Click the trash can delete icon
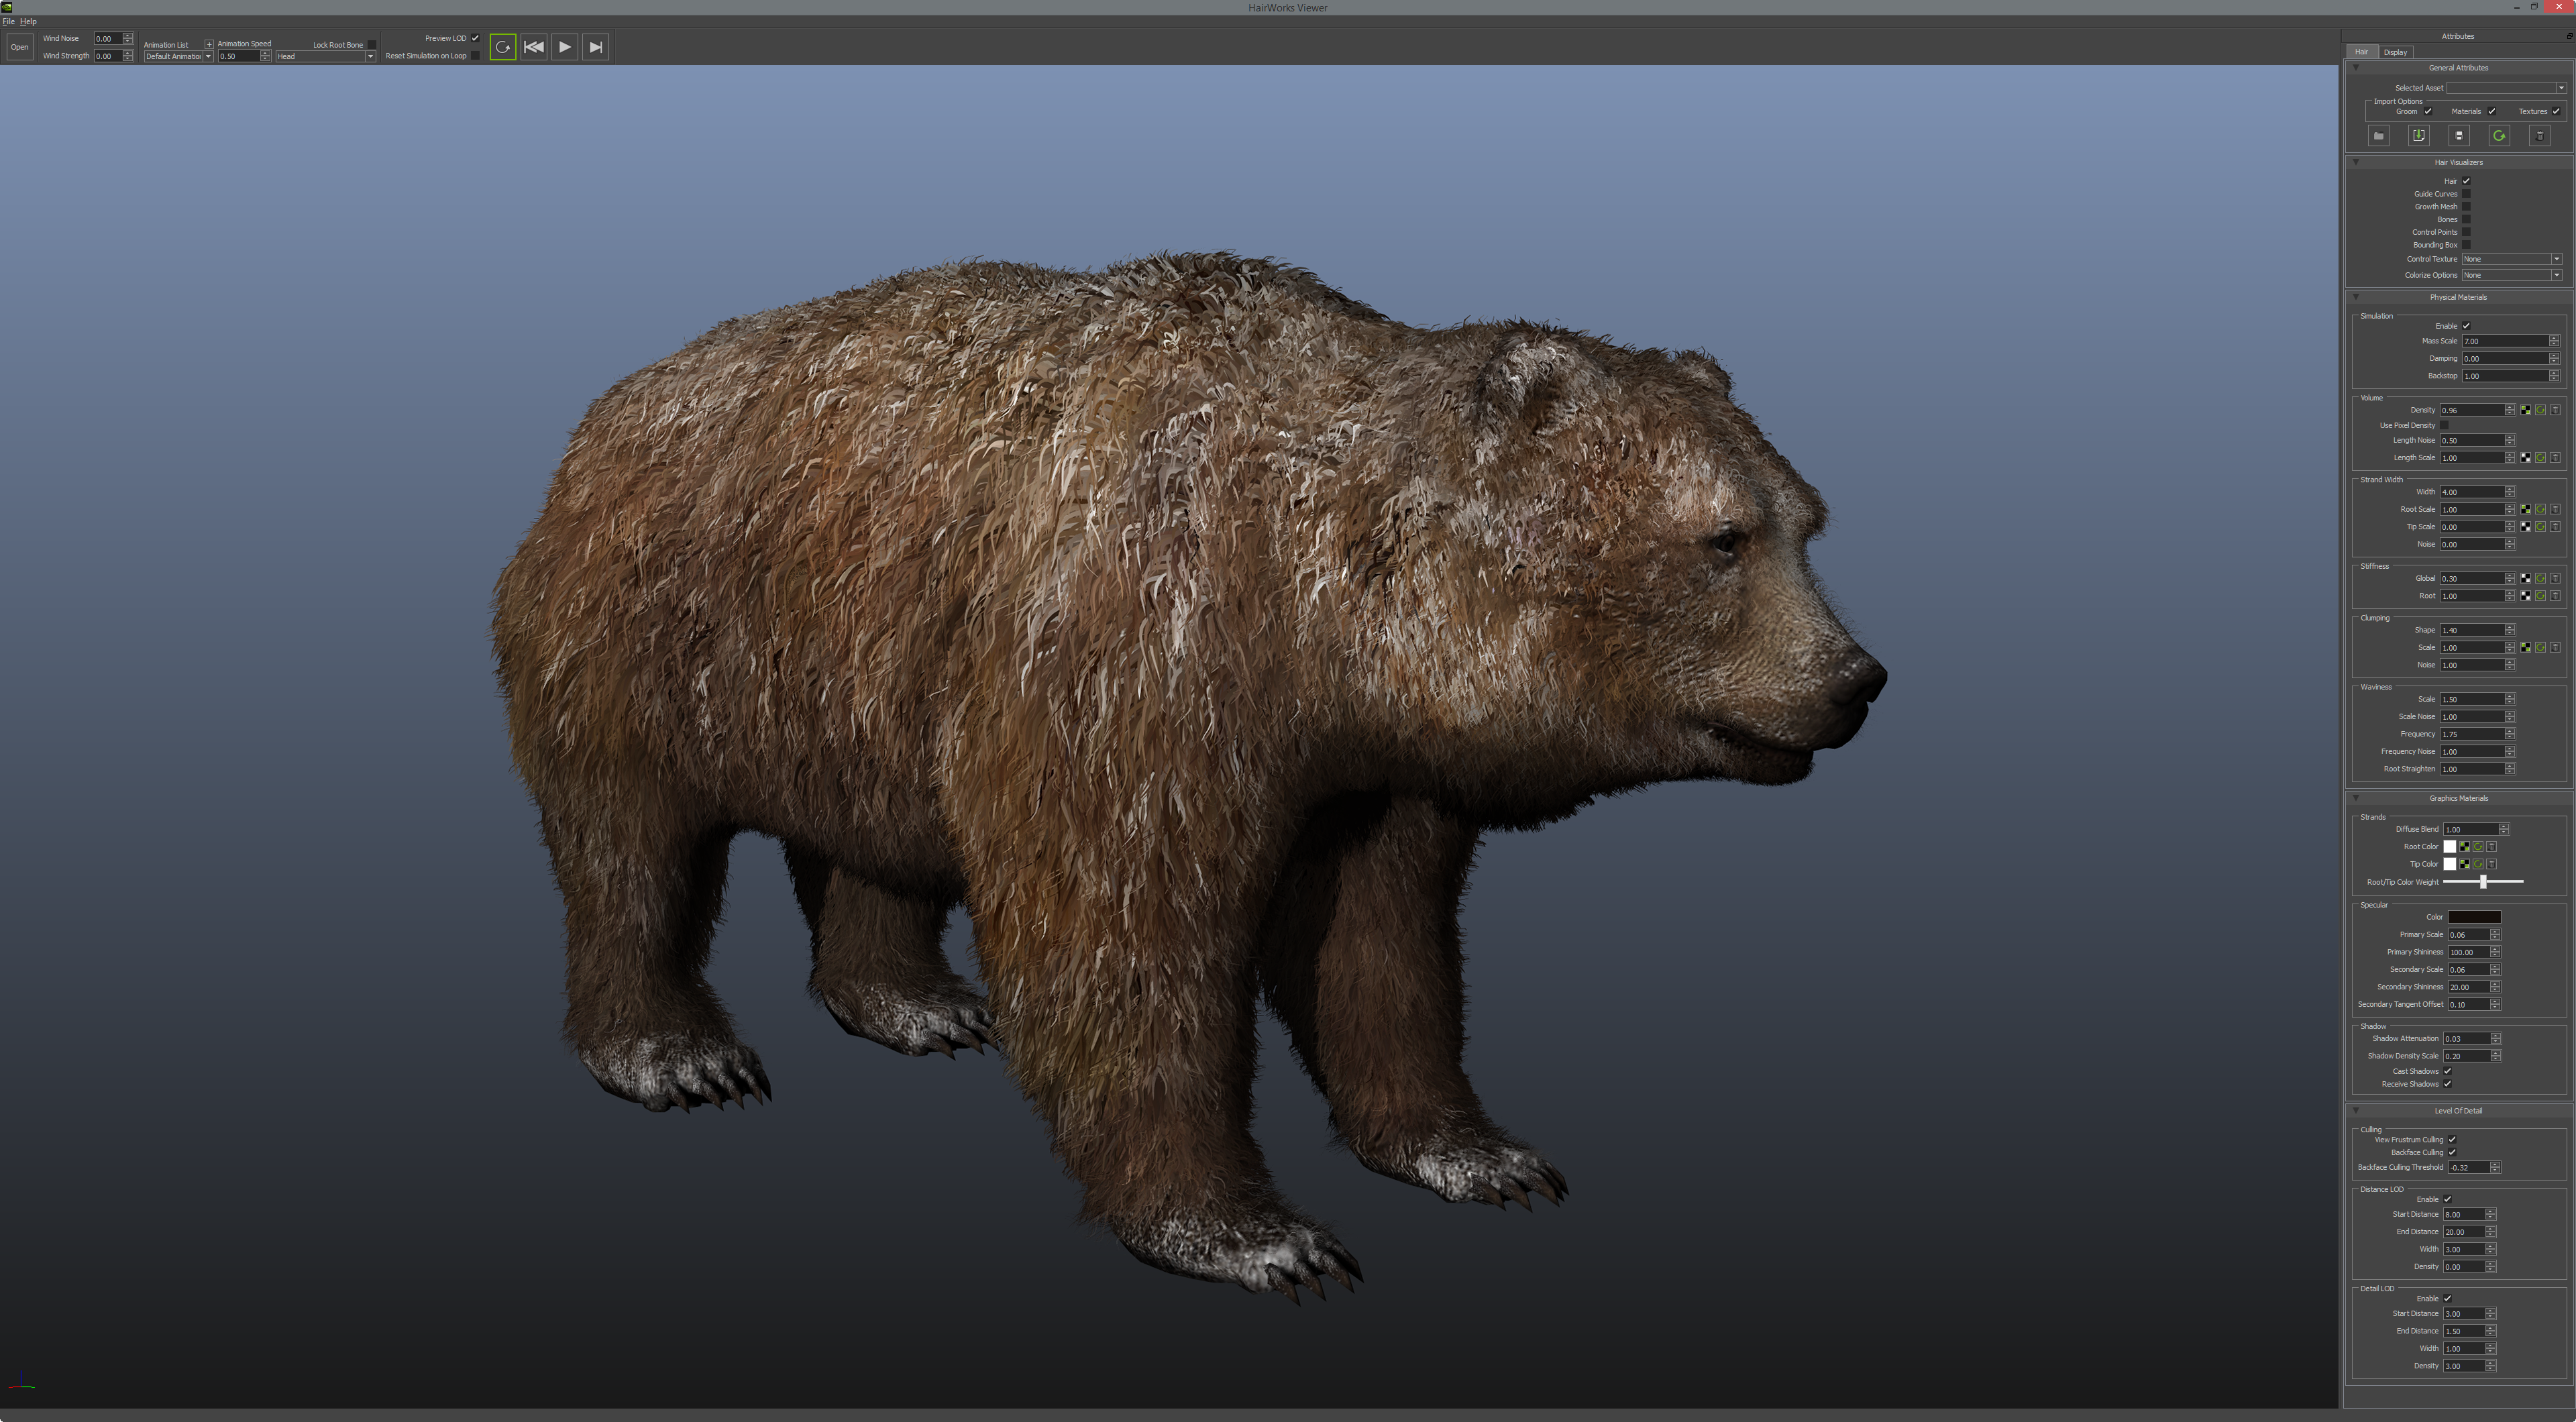 2539,136
